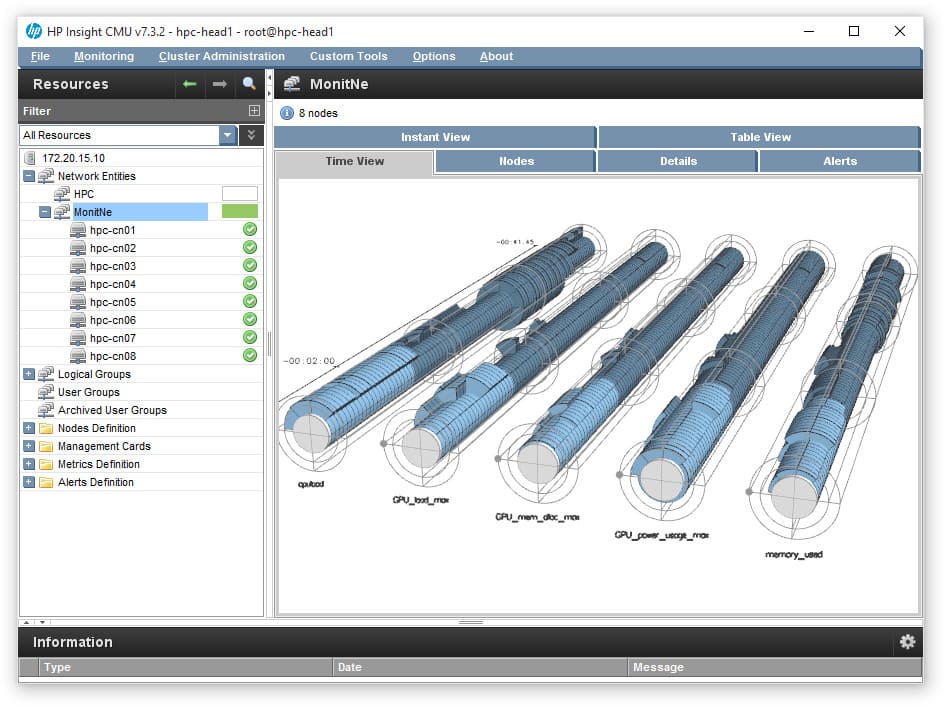The image size is (945, 706).
Task: Click the double-chevron button beside All Resources
Action: click(x=251, y=135)
